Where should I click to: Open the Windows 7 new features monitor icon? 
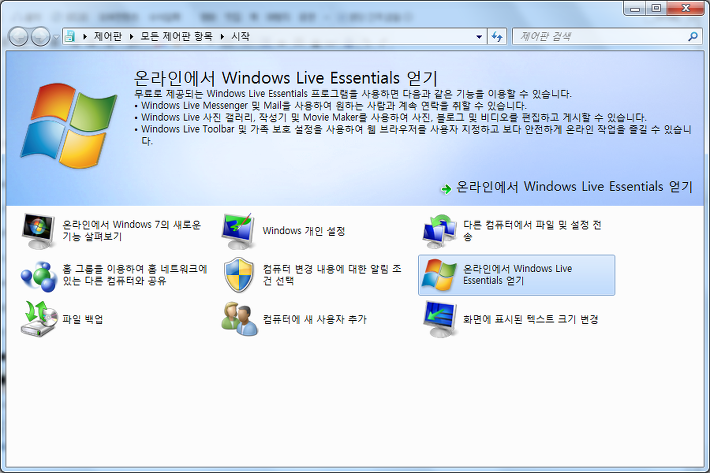39,231
